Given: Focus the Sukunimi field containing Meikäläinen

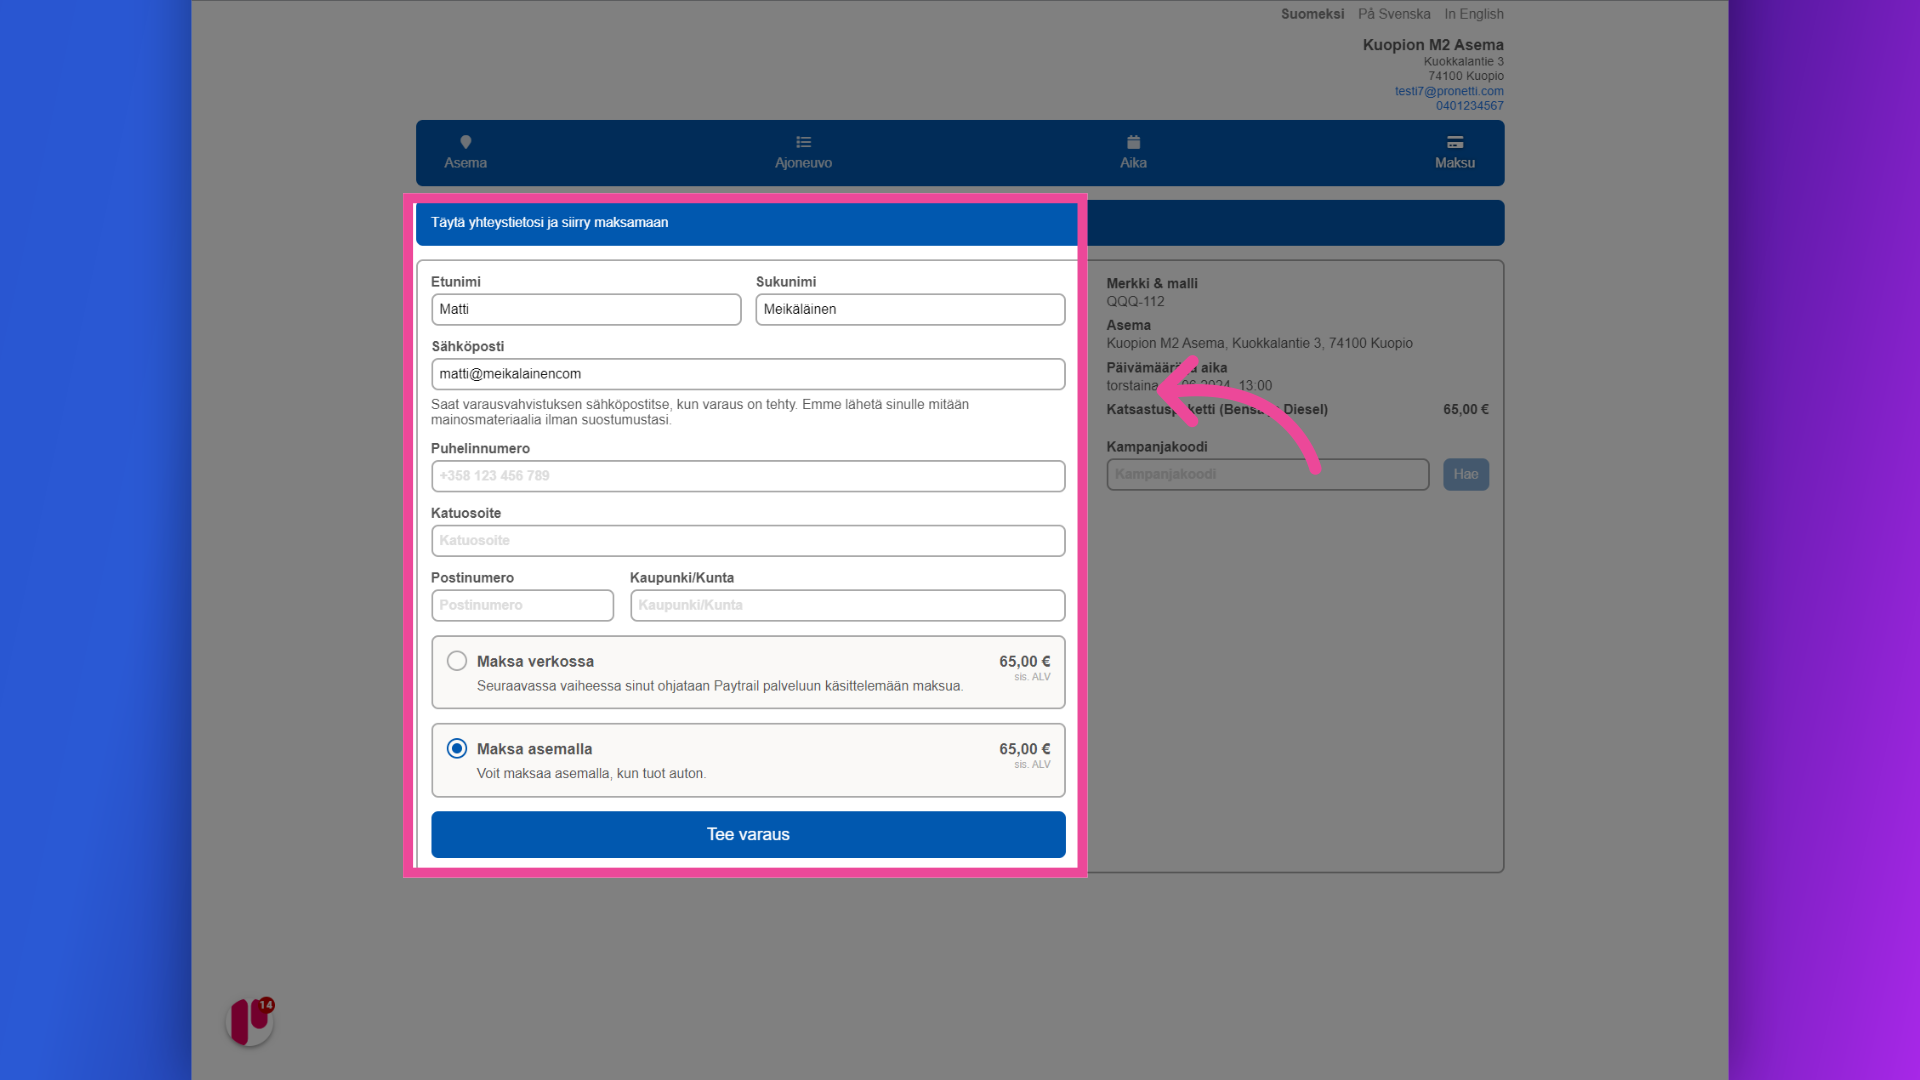Looking at the screenshot, I should coord(910,309).
